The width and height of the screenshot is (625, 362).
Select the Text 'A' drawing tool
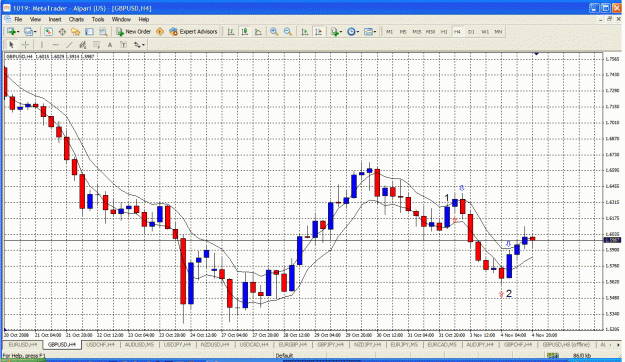[110, 45]
